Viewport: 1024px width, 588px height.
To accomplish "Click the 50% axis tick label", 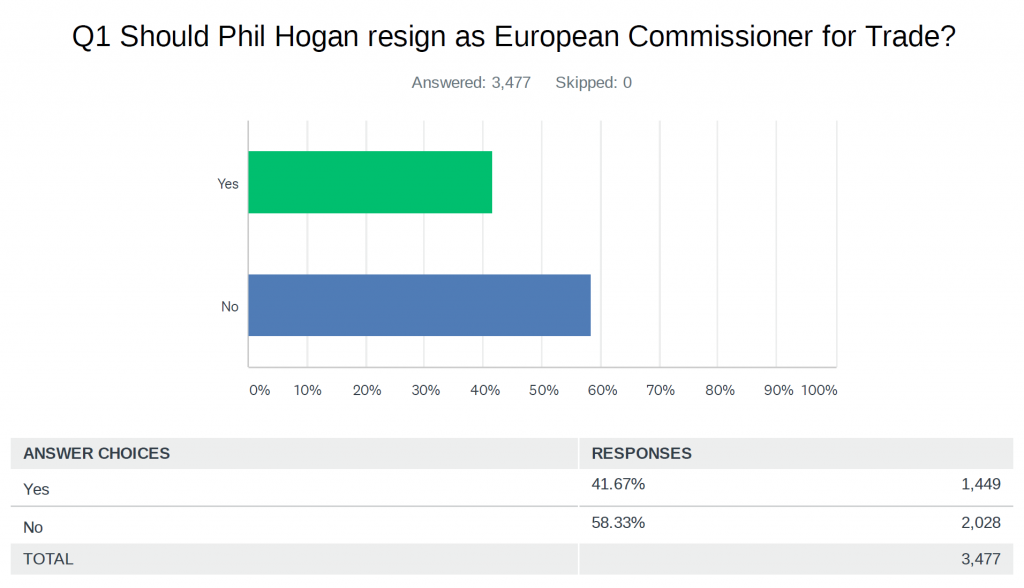I will [543, 390].
